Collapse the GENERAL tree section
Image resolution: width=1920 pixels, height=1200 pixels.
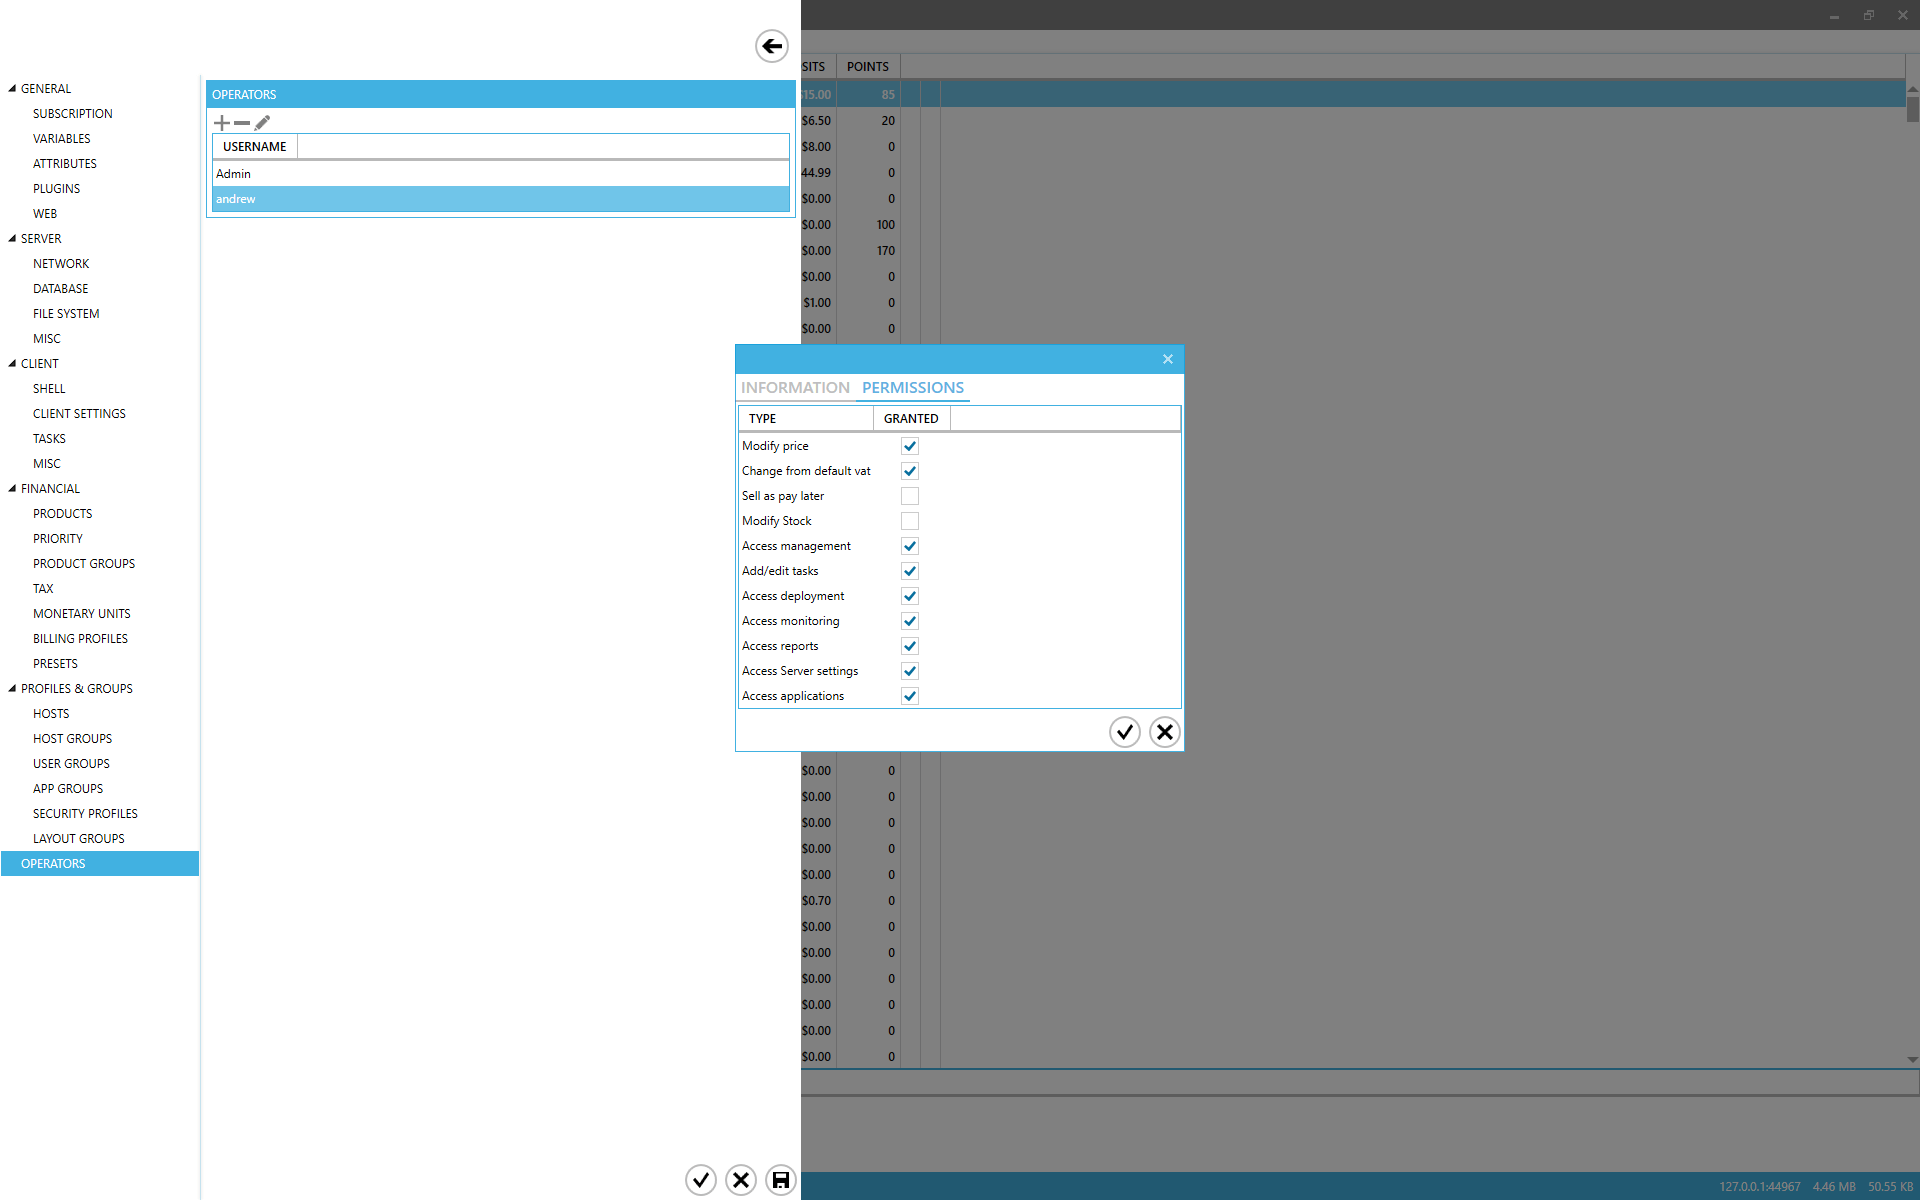click(x=12, y=88)
